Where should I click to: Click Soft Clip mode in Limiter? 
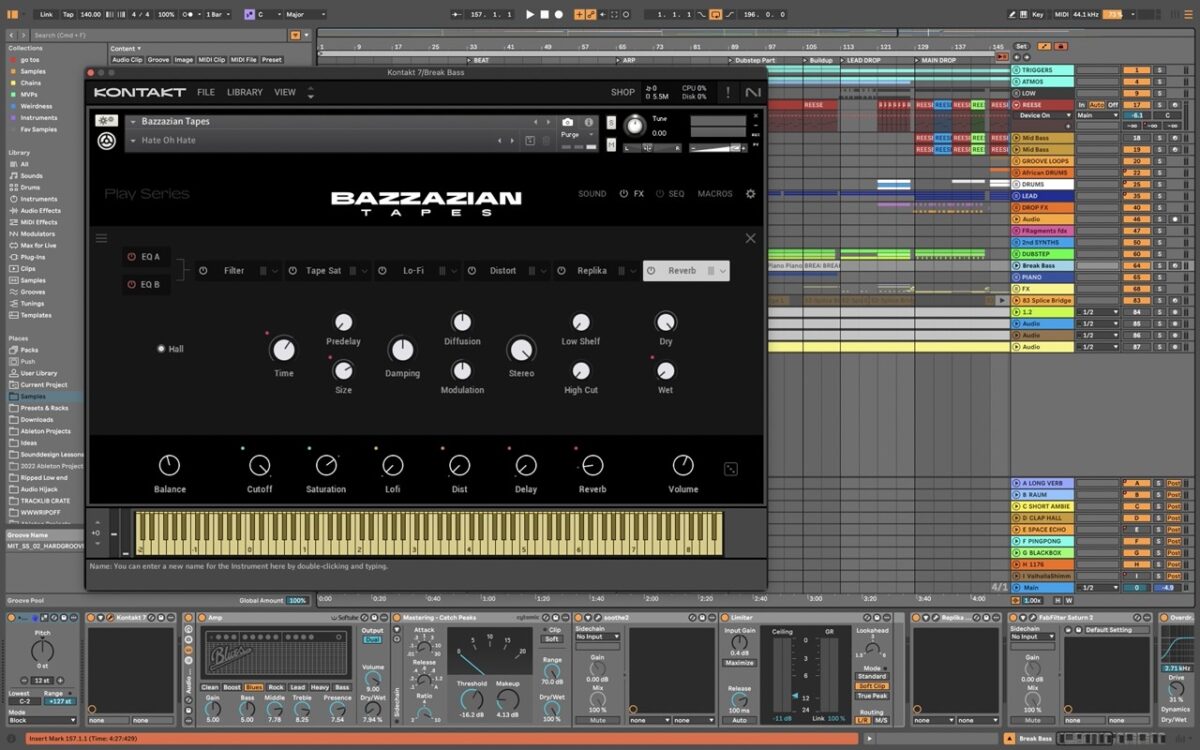(x=872, y=686)
